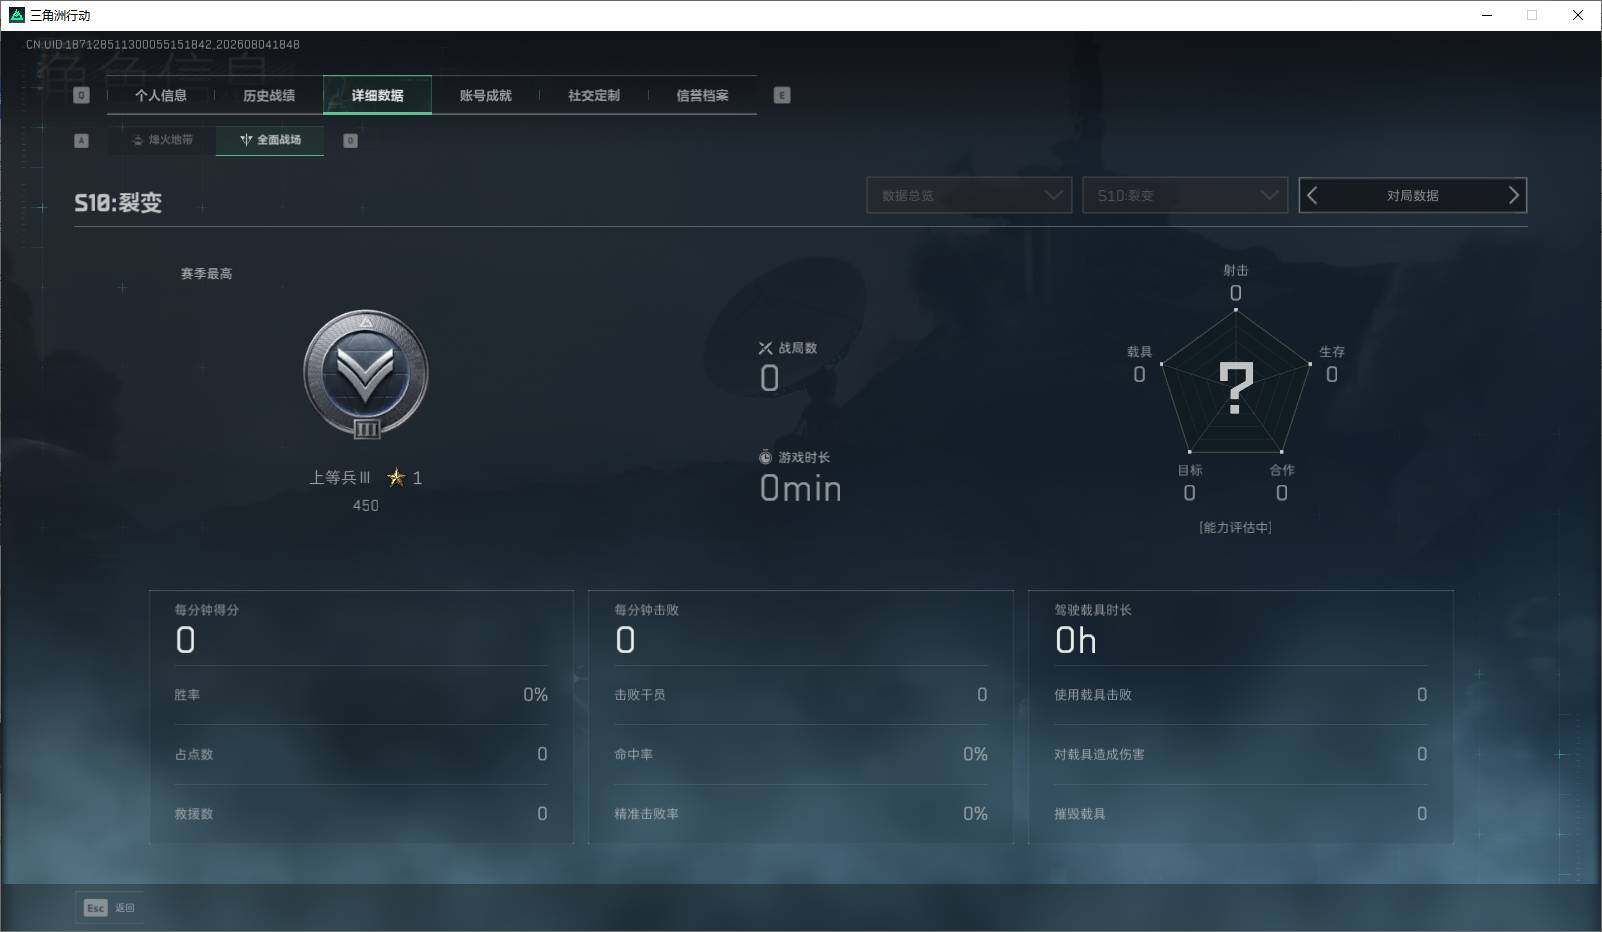Click the 载具 radar label

pyautogui.click(x=1140, y=352)
